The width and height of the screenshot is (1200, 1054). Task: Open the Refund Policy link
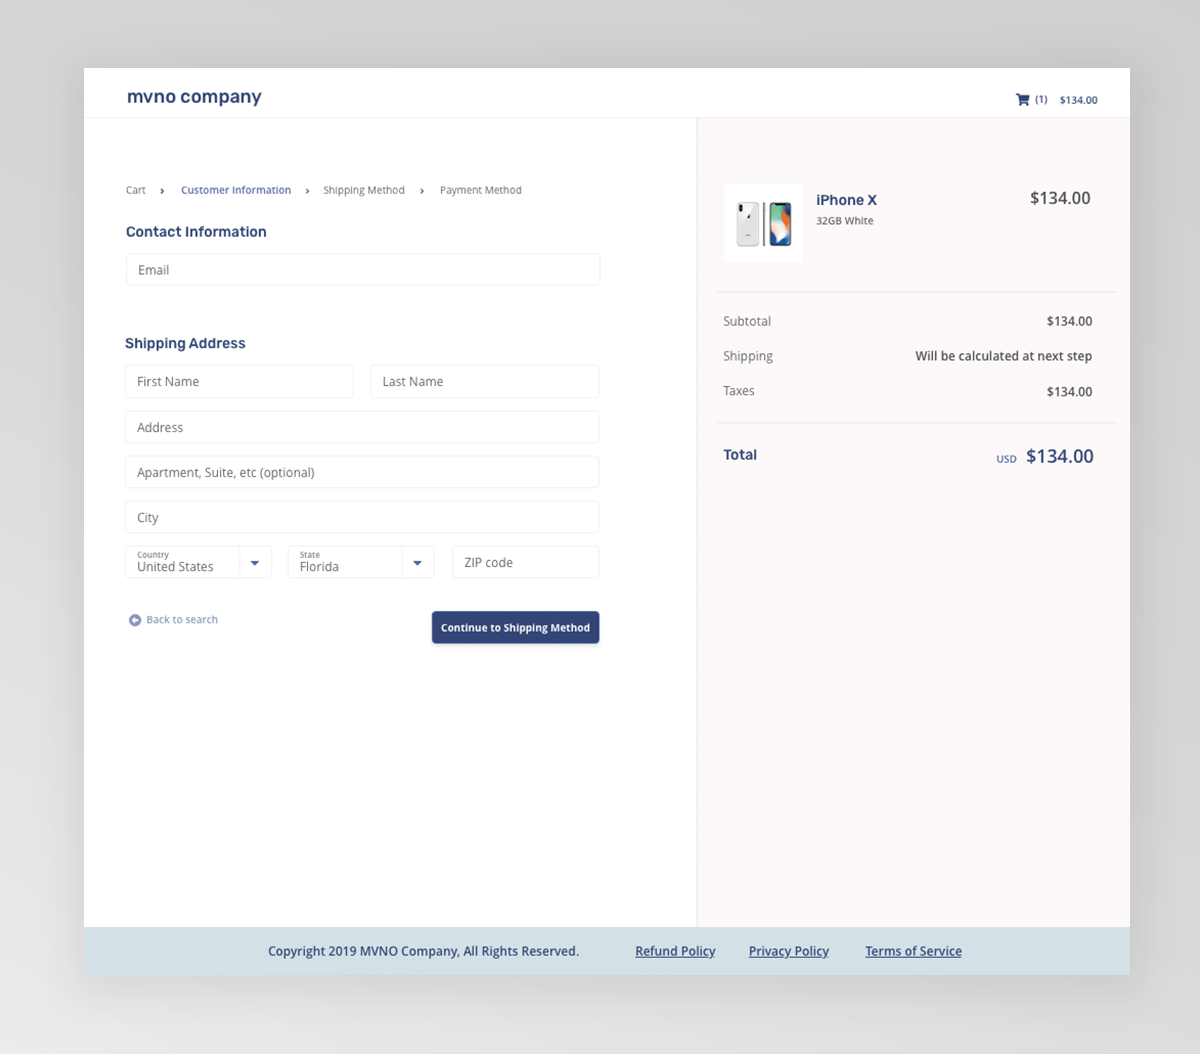pyautogui.click(x=675, y=951)
